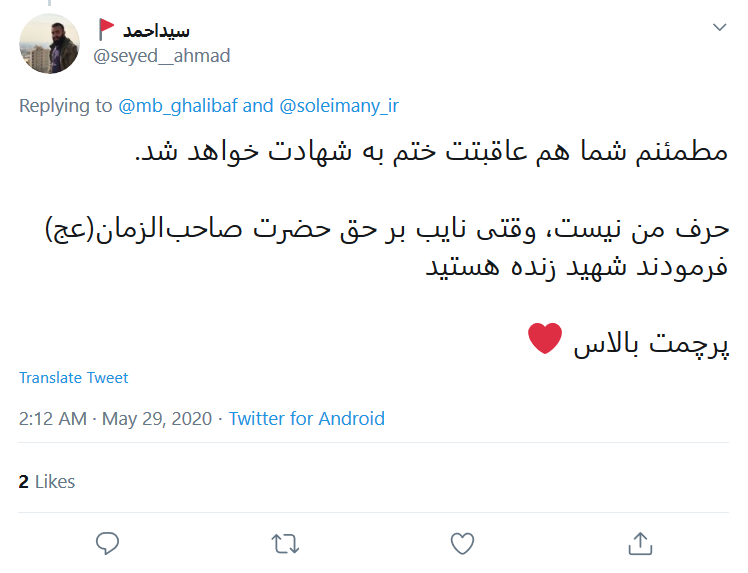Viewport: 748px width, 573px height.
Task: Open the author's profile picture
Action: tap(49, 44)
